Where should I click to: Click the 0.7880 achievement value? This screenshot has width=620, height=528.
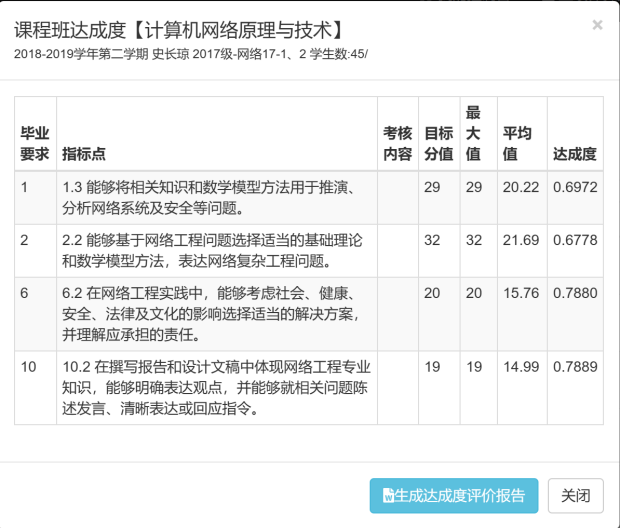click(574, 294)
